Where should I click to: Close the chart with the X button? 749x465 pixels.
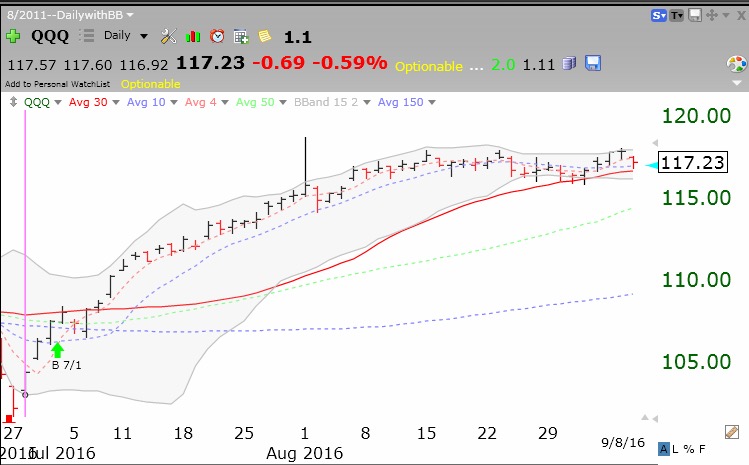(741, 16)
